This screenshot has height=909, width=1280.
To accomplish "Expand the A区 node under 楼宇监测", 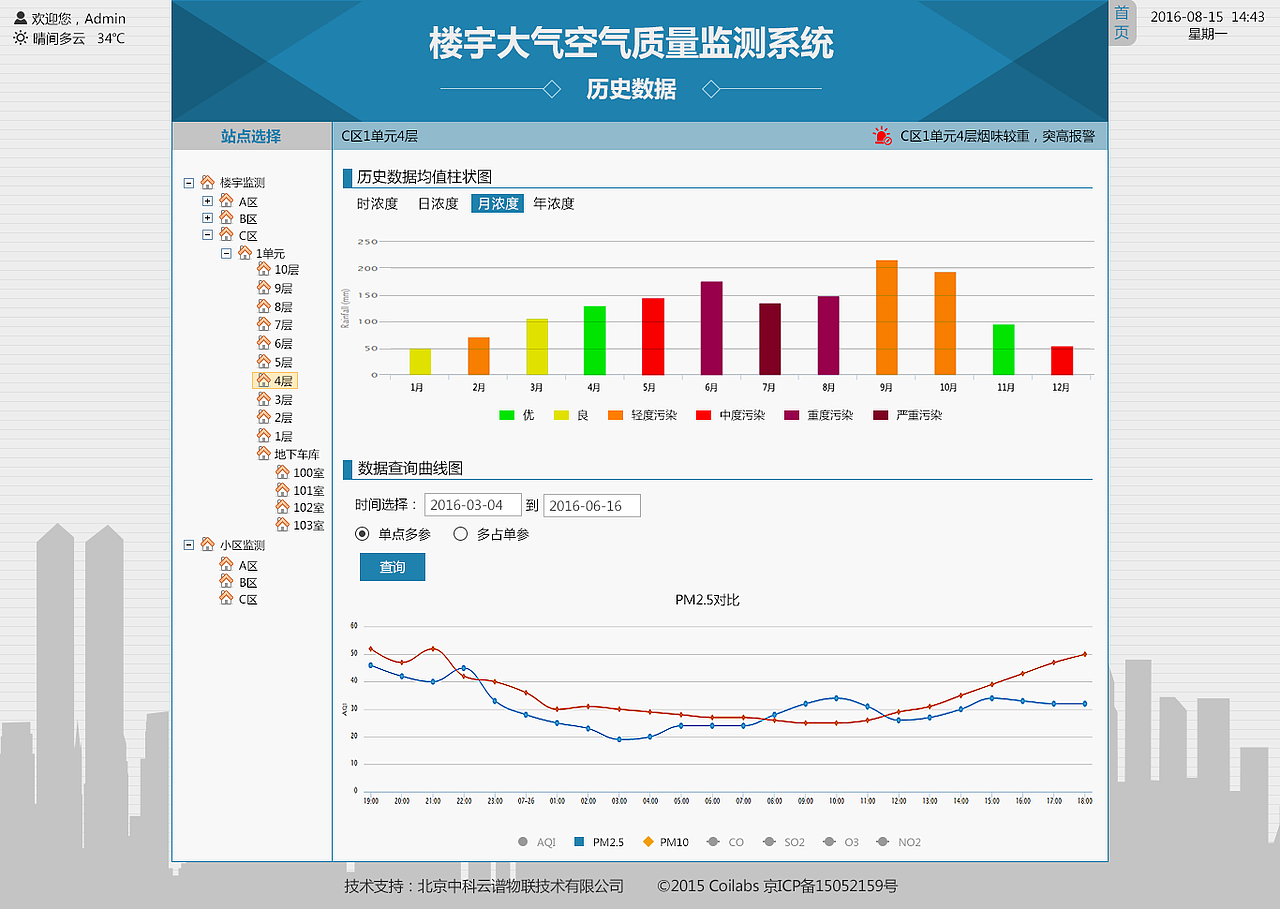I will 208,201.
